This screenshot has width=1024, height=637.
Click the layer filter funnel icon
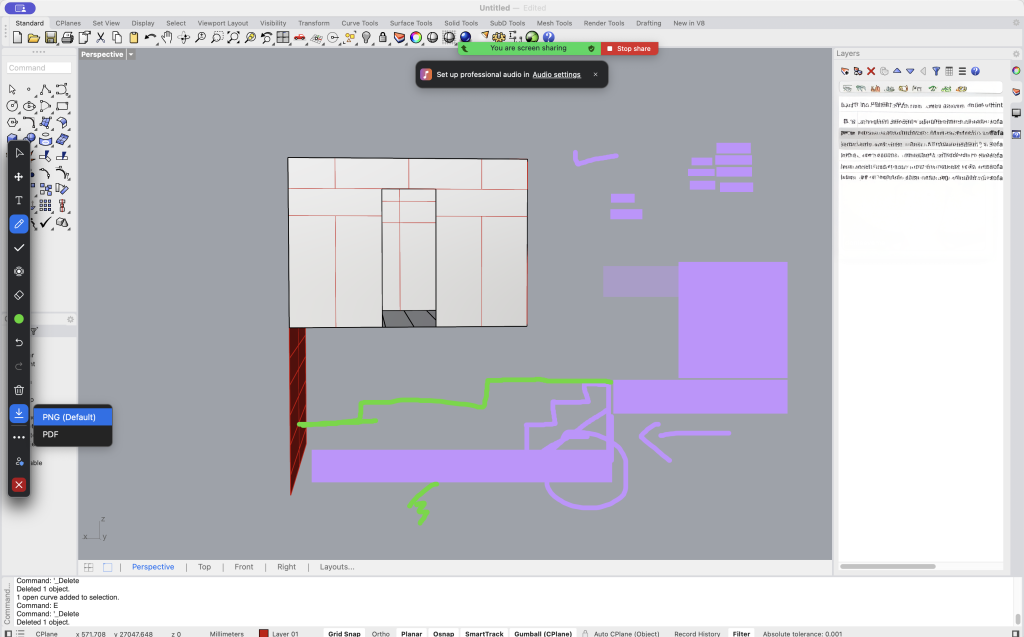[x=936, y=71]
